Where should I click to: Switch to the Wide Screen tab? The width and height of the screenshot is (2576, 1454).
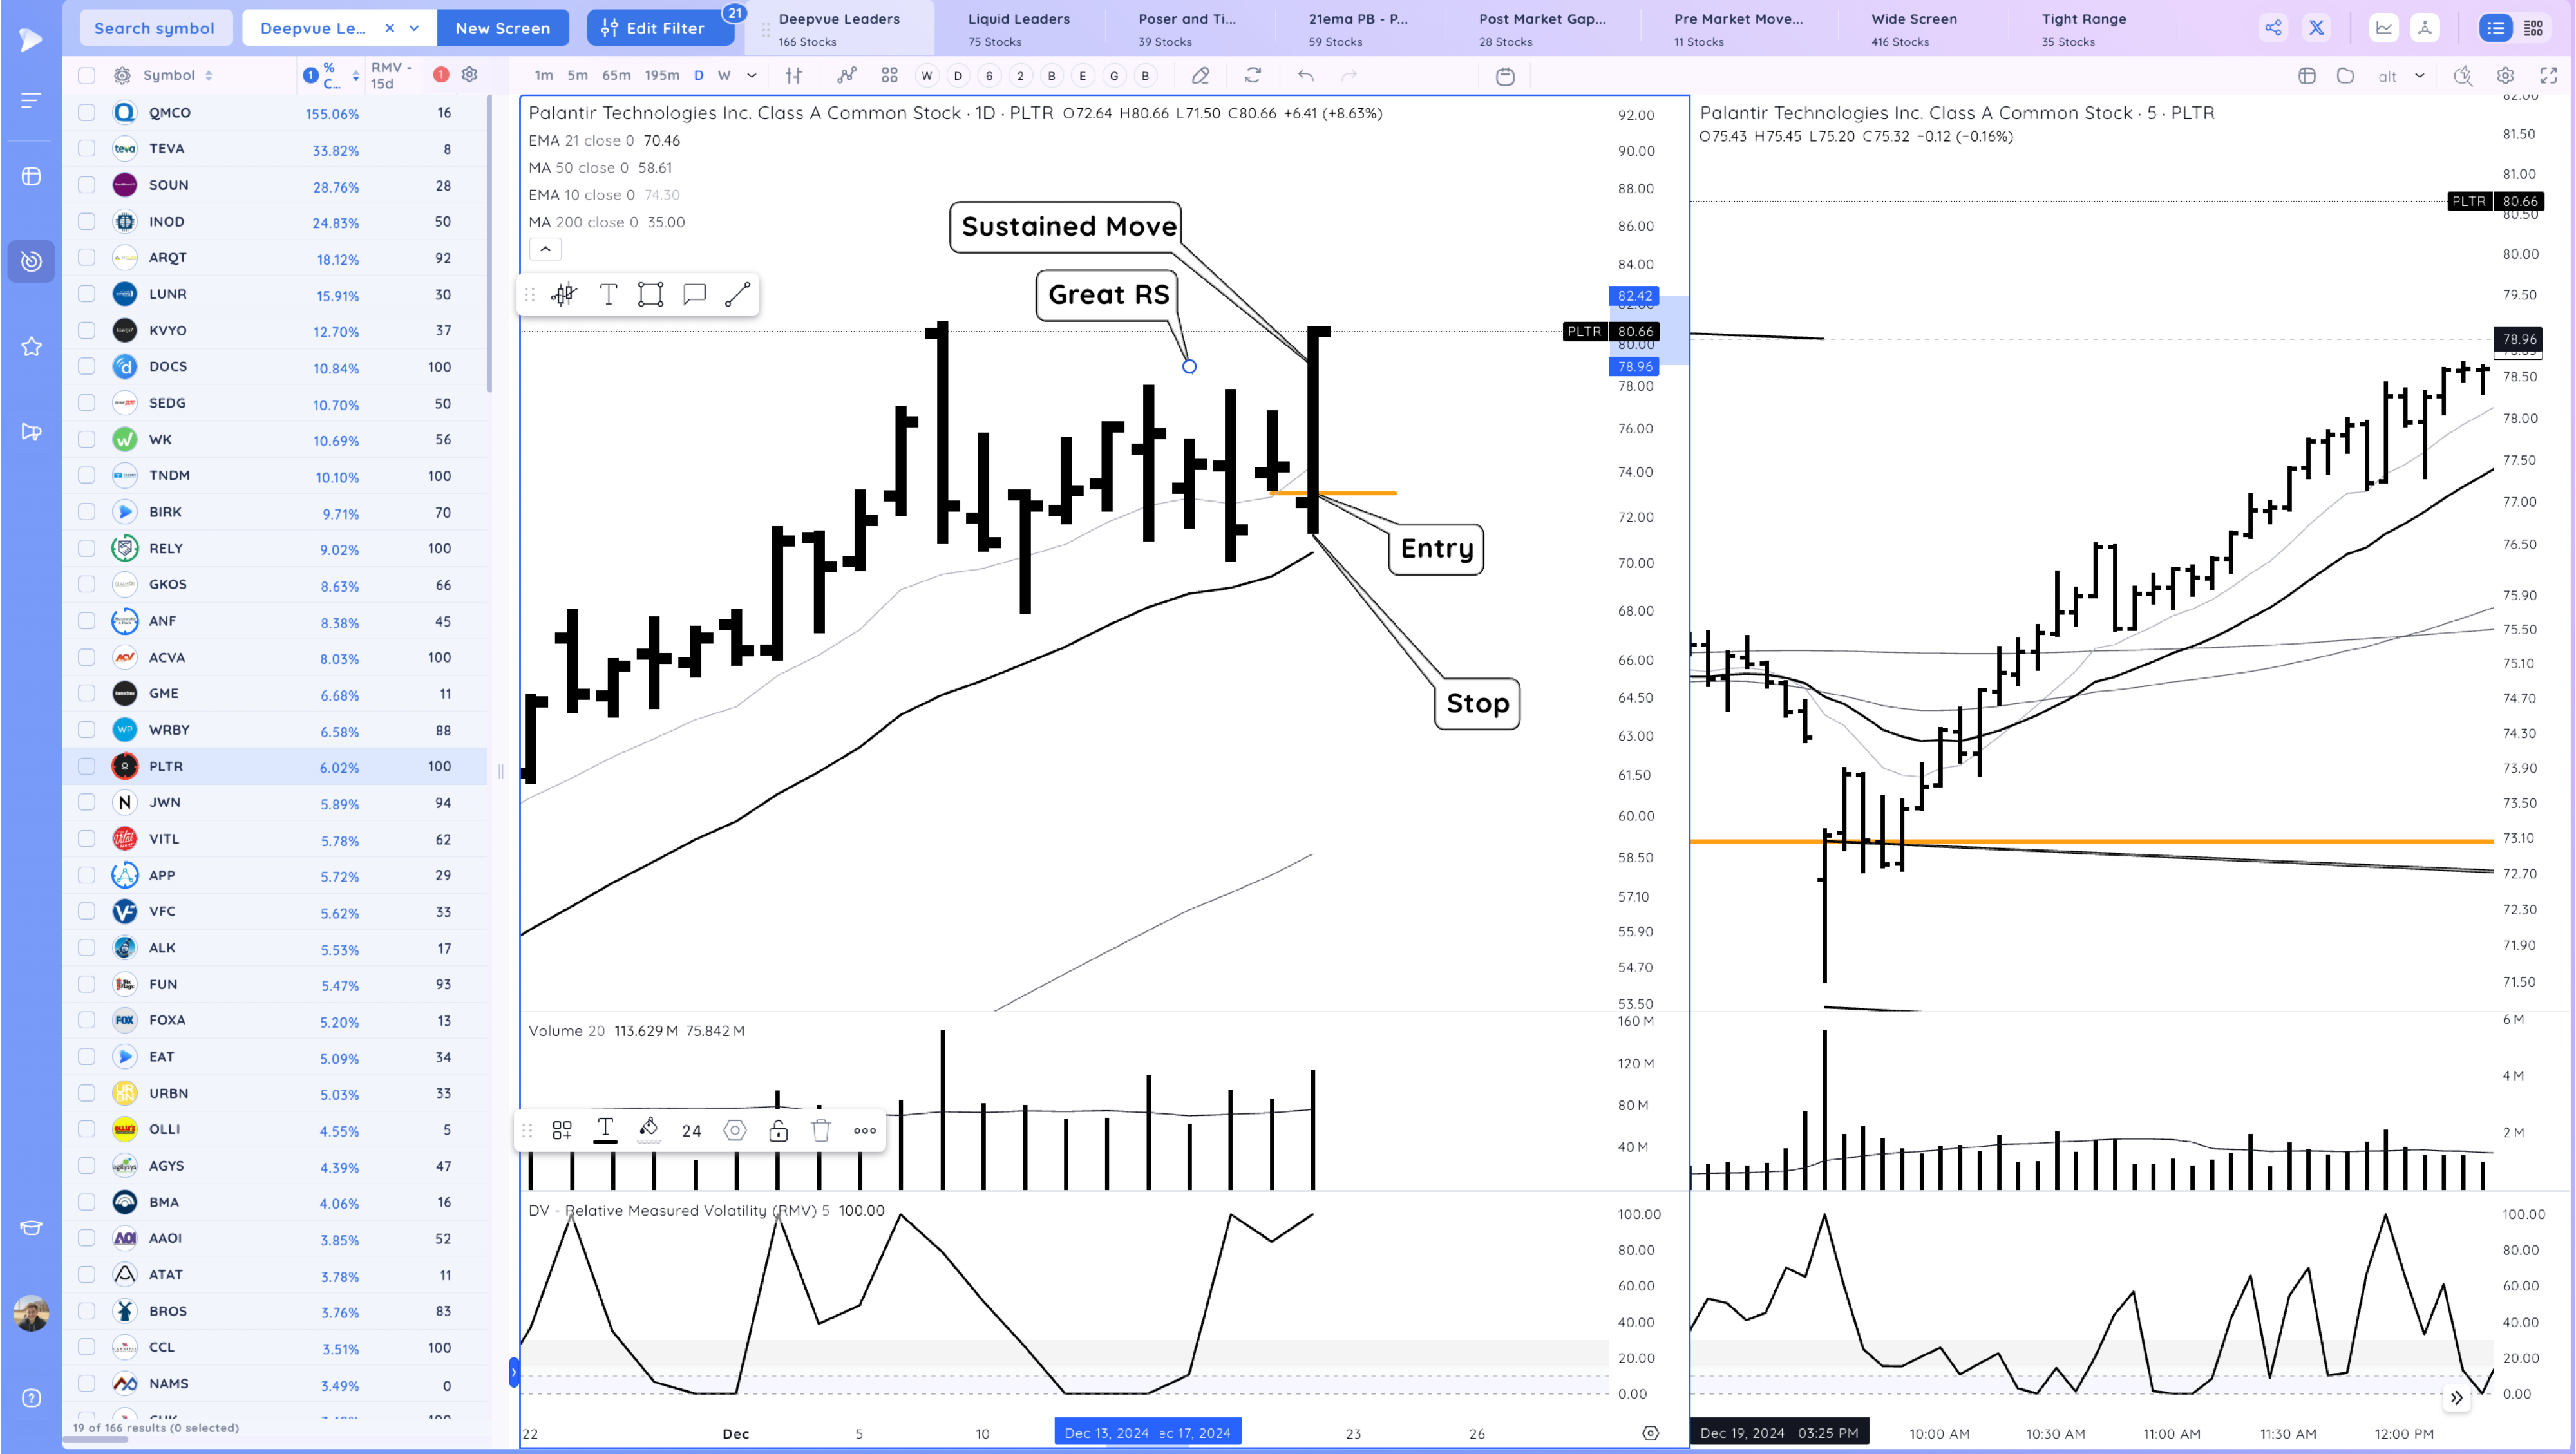(1915, 28)
